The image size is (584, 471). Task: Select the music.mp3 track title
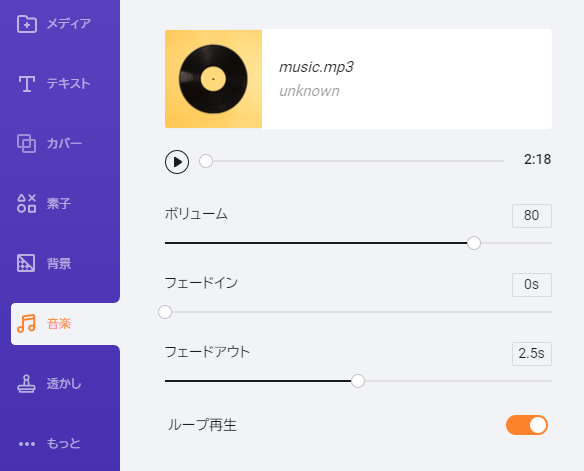(x=316, y=67)
